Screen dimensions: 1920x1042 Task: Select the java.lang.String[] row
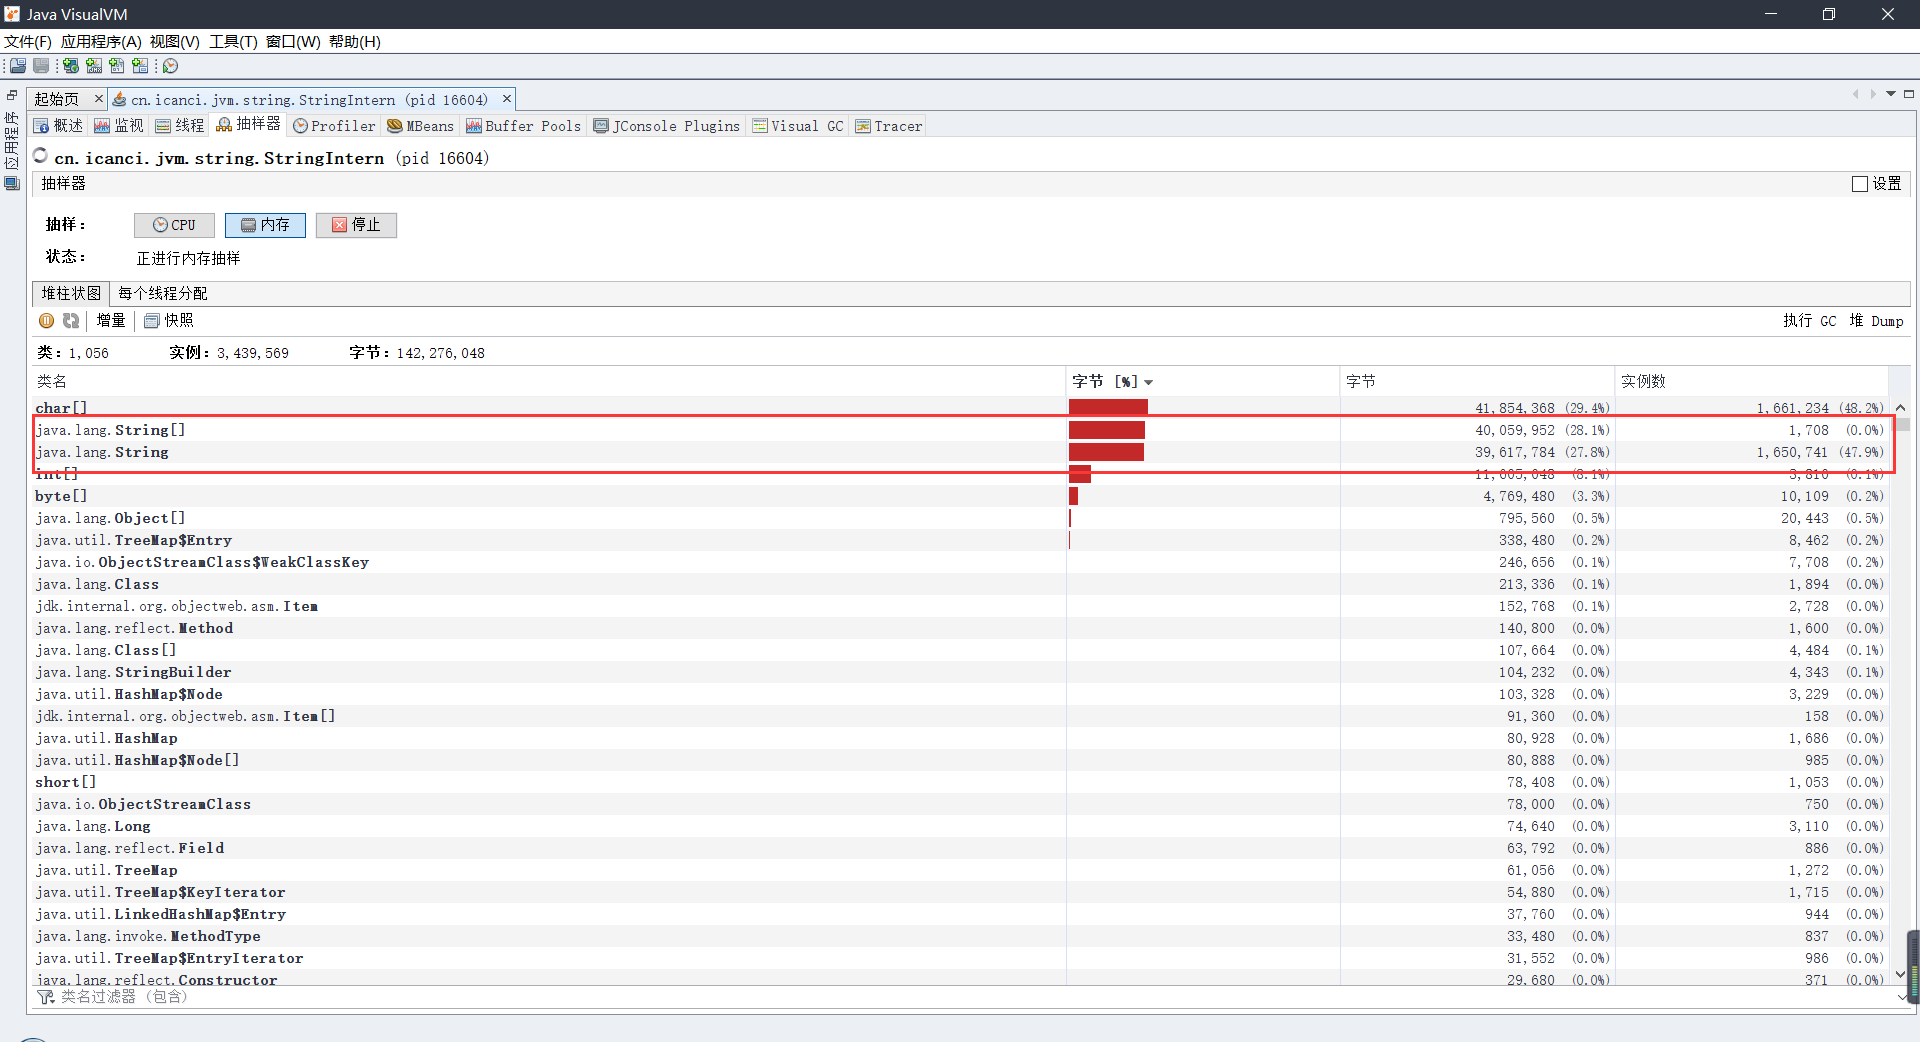point(960,430)
